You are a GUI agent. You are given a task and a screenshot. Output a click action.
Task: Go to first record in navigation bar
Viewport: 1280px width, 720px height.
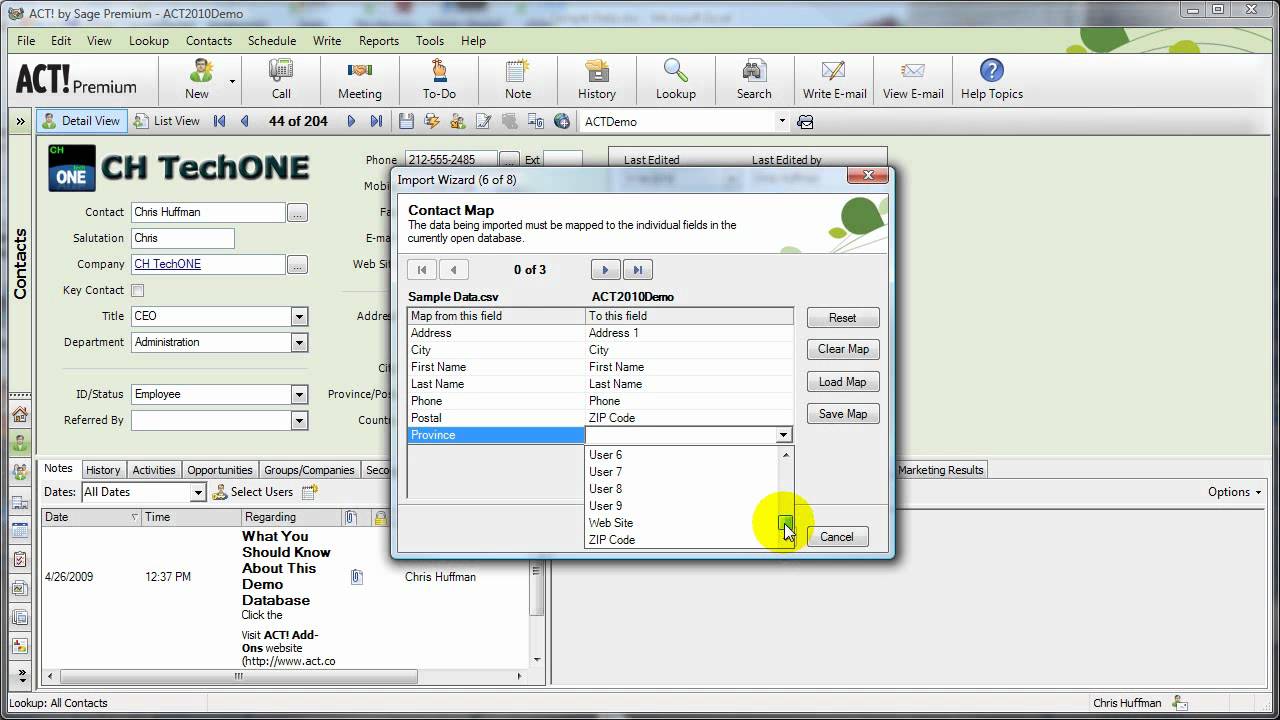(220, 121)
